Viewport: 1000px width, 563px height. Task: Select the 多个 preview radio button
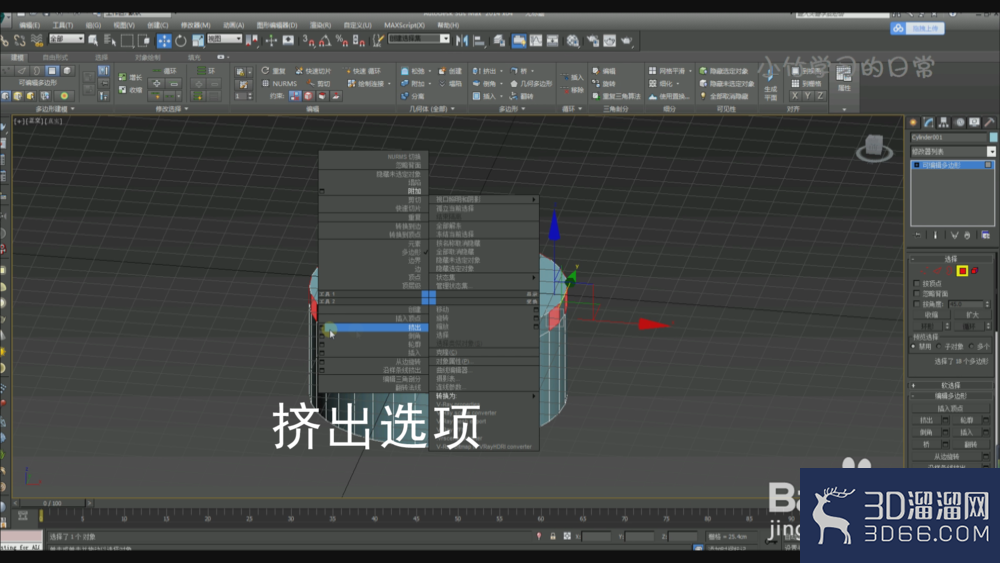(x=971, y=346)
